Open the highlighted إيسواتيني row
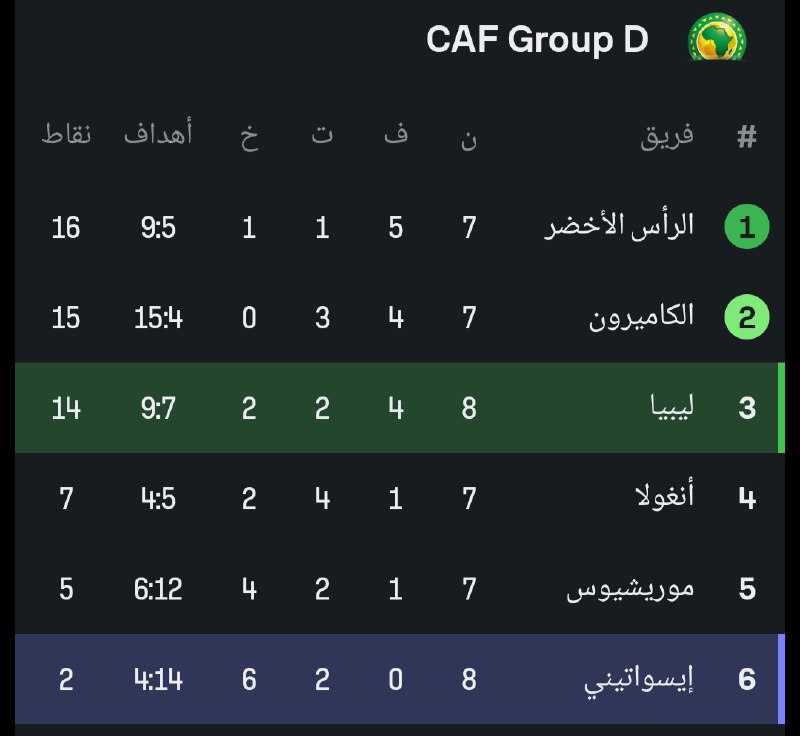Image resolution: width=800 pixels, height=736 pixels. (x=399, y=679)
